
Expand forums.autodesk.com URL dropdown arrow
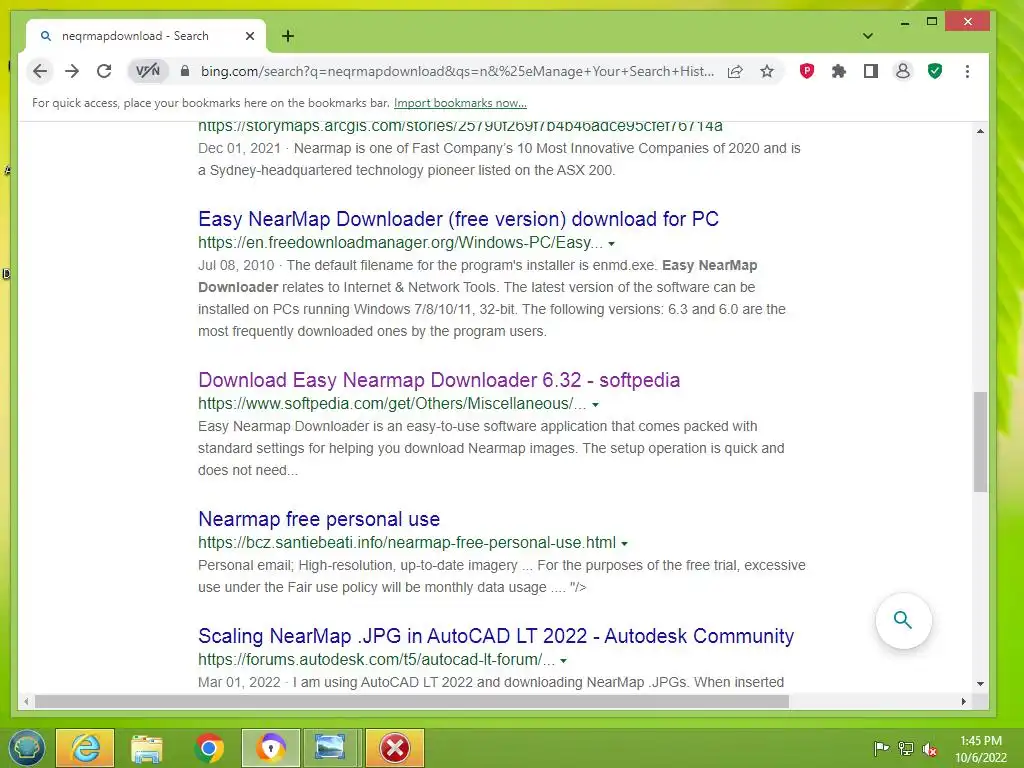pyautogui.click(x=564, y=661)
